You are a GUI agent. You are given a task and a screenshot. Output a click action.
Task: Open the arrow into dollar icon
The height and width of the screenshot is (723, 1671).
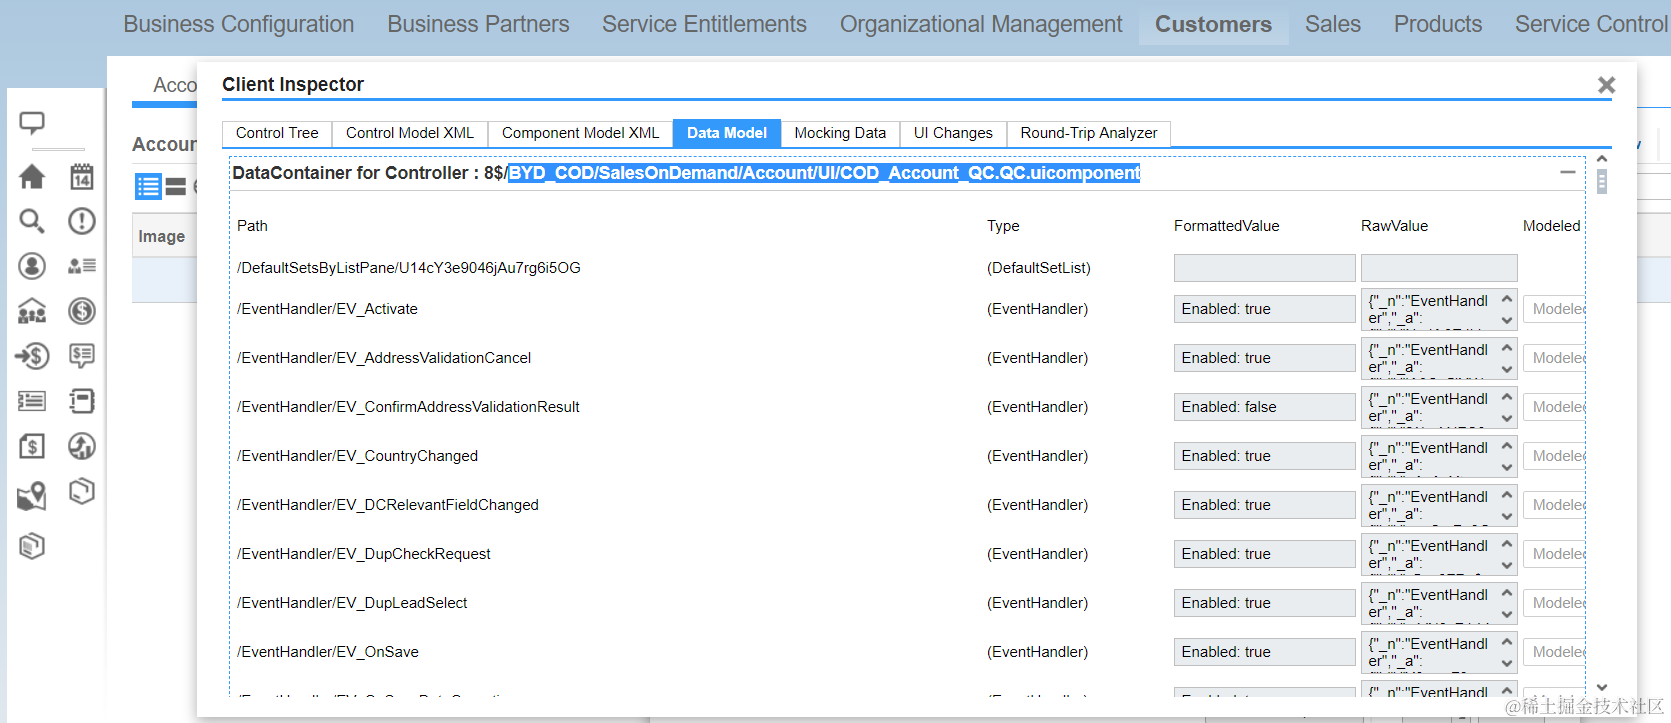tap(32, 356)
